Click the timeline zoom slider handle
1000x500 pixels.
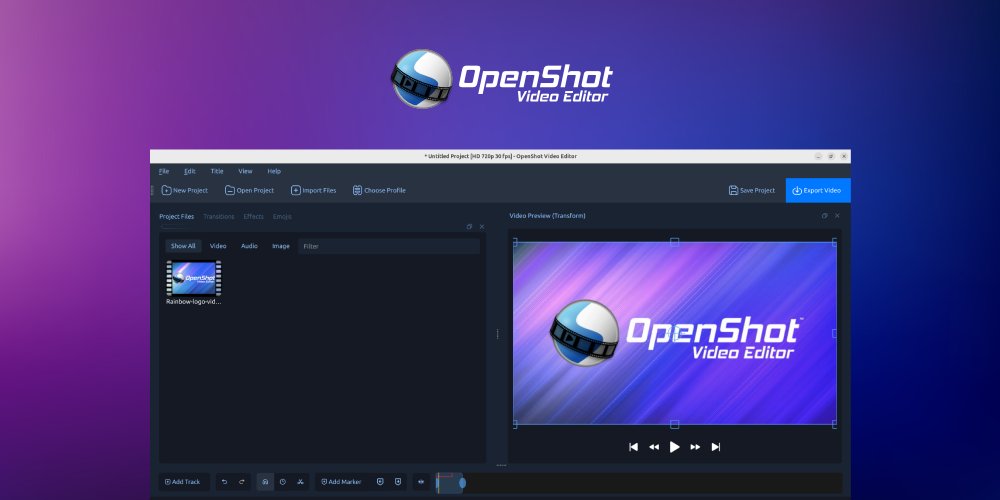click(462, 483)
